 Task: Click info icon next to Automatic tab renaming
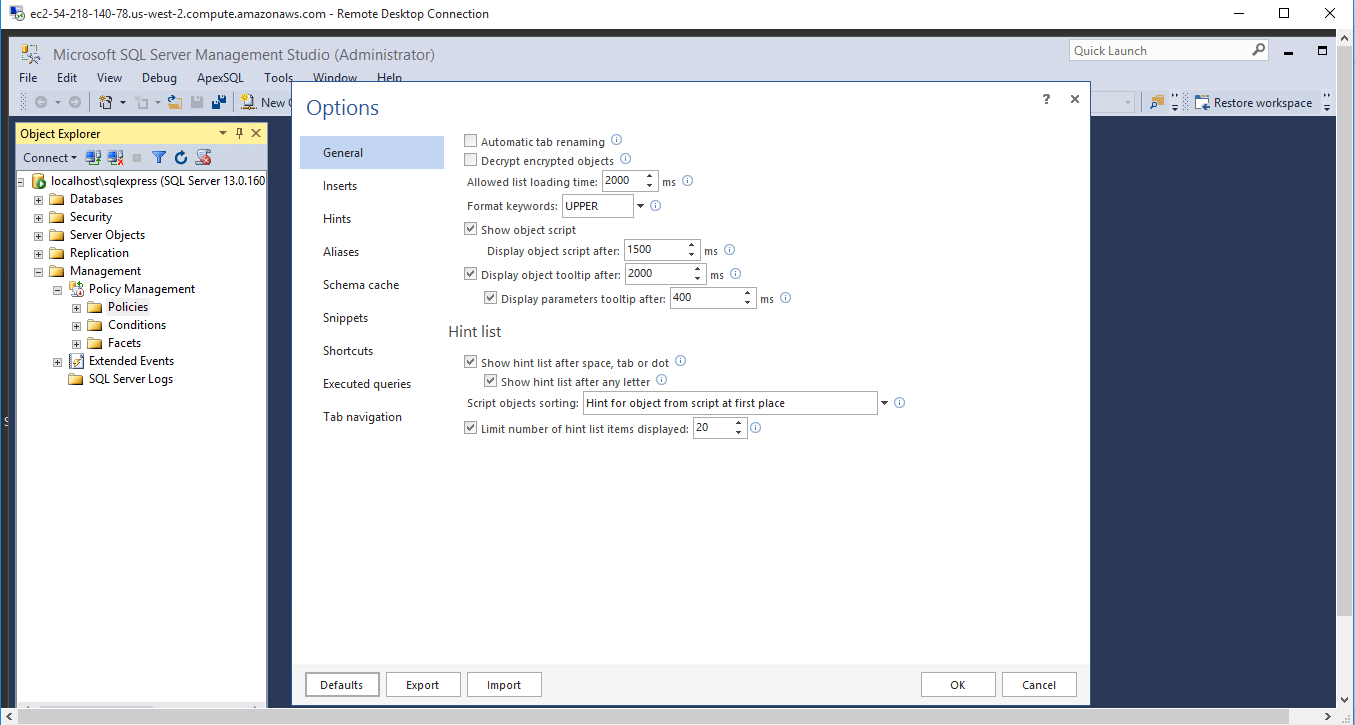click(616, 141)
